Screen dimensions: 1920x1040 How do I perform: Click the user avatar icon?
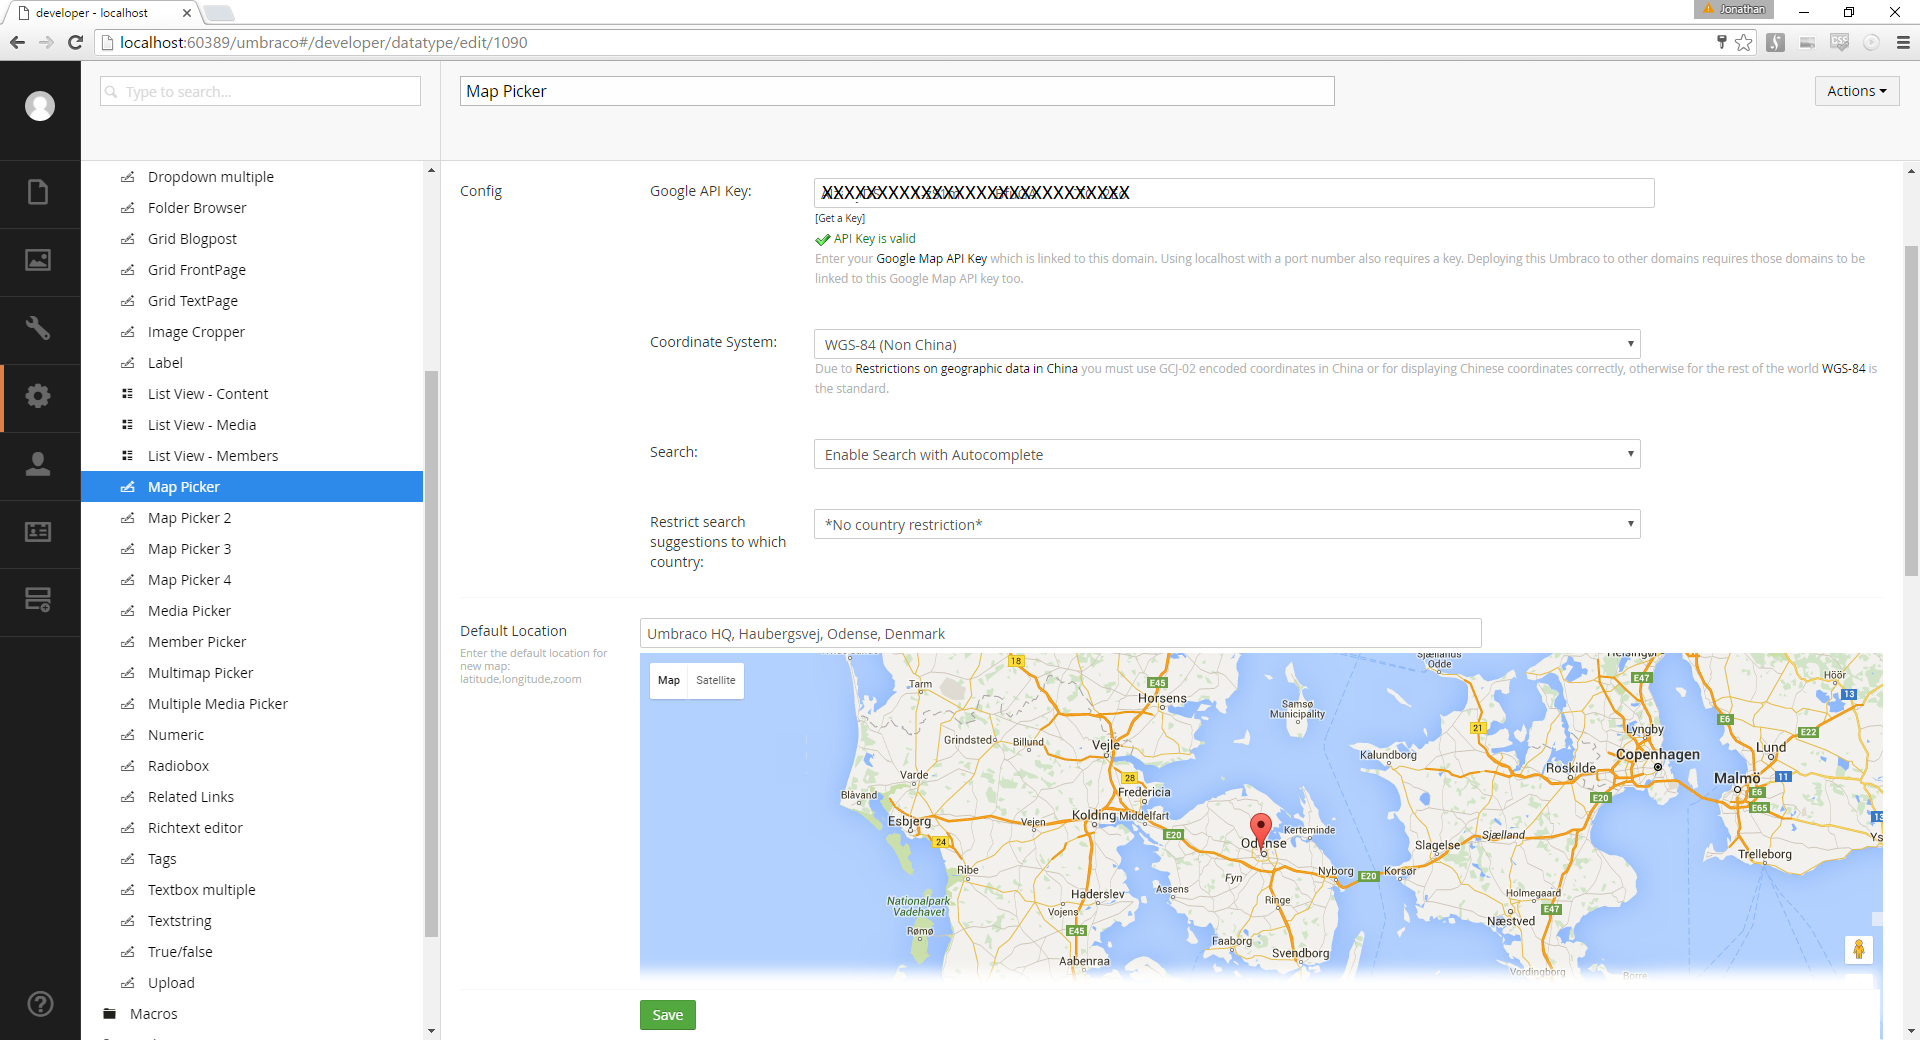pyautogui.click(x=40, y=106)
